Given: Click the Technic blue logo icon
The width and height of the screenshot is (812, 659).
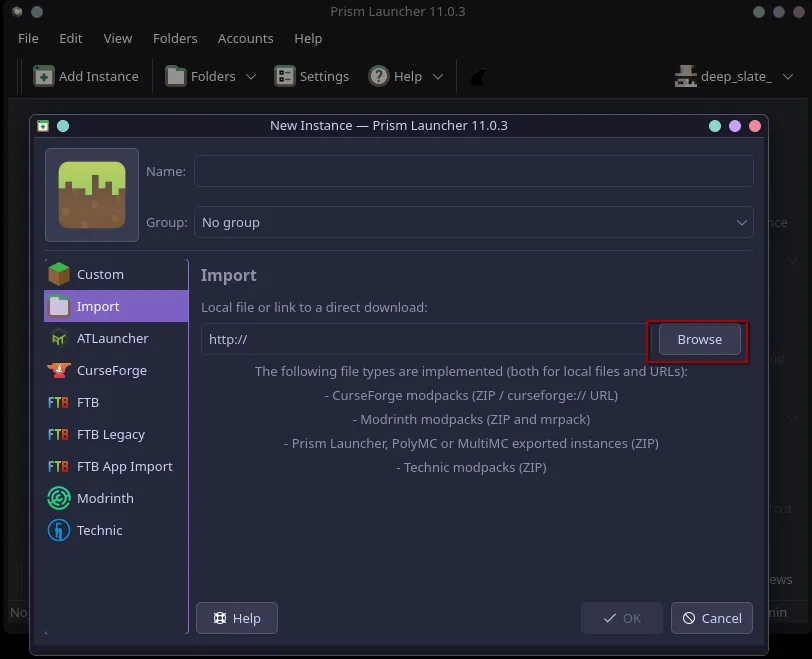Looking at the screenshot, I should click(59, 530).
